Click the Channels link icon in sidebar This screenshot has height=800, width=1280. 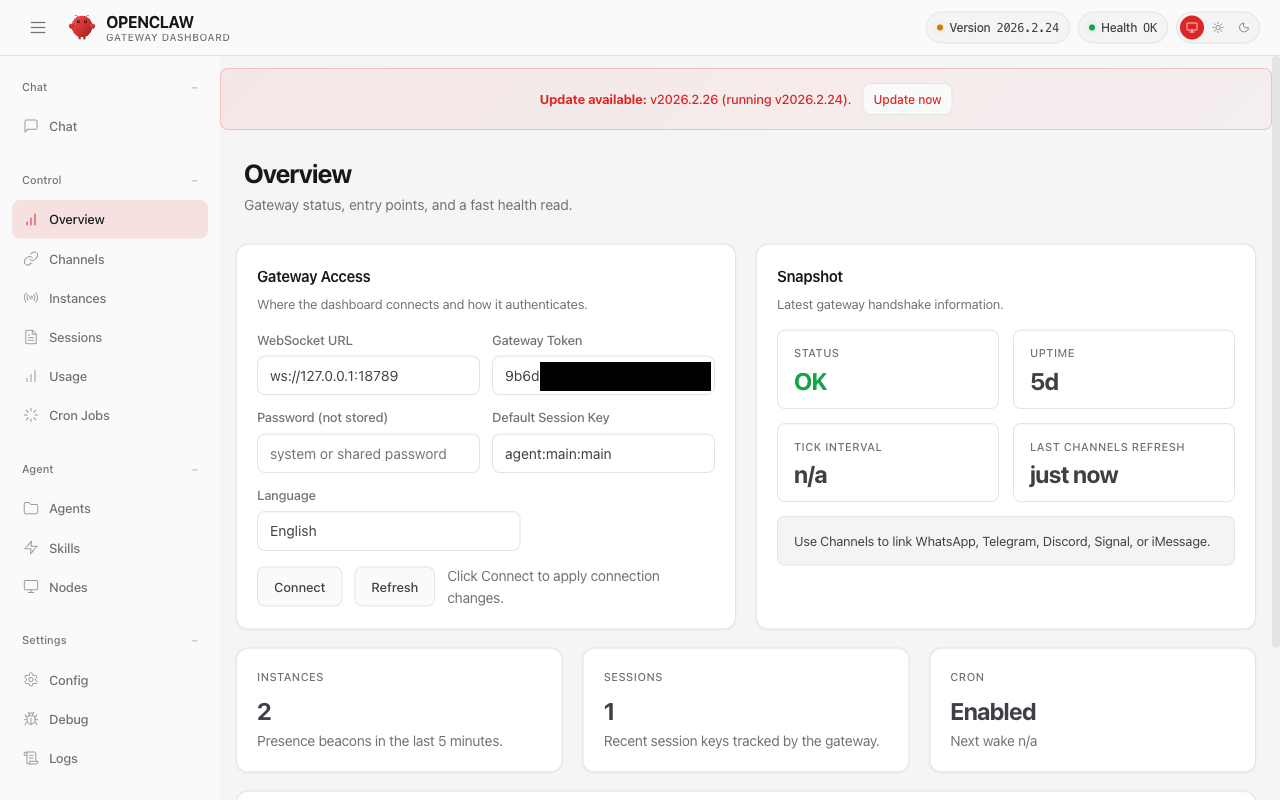coord(31,259)
